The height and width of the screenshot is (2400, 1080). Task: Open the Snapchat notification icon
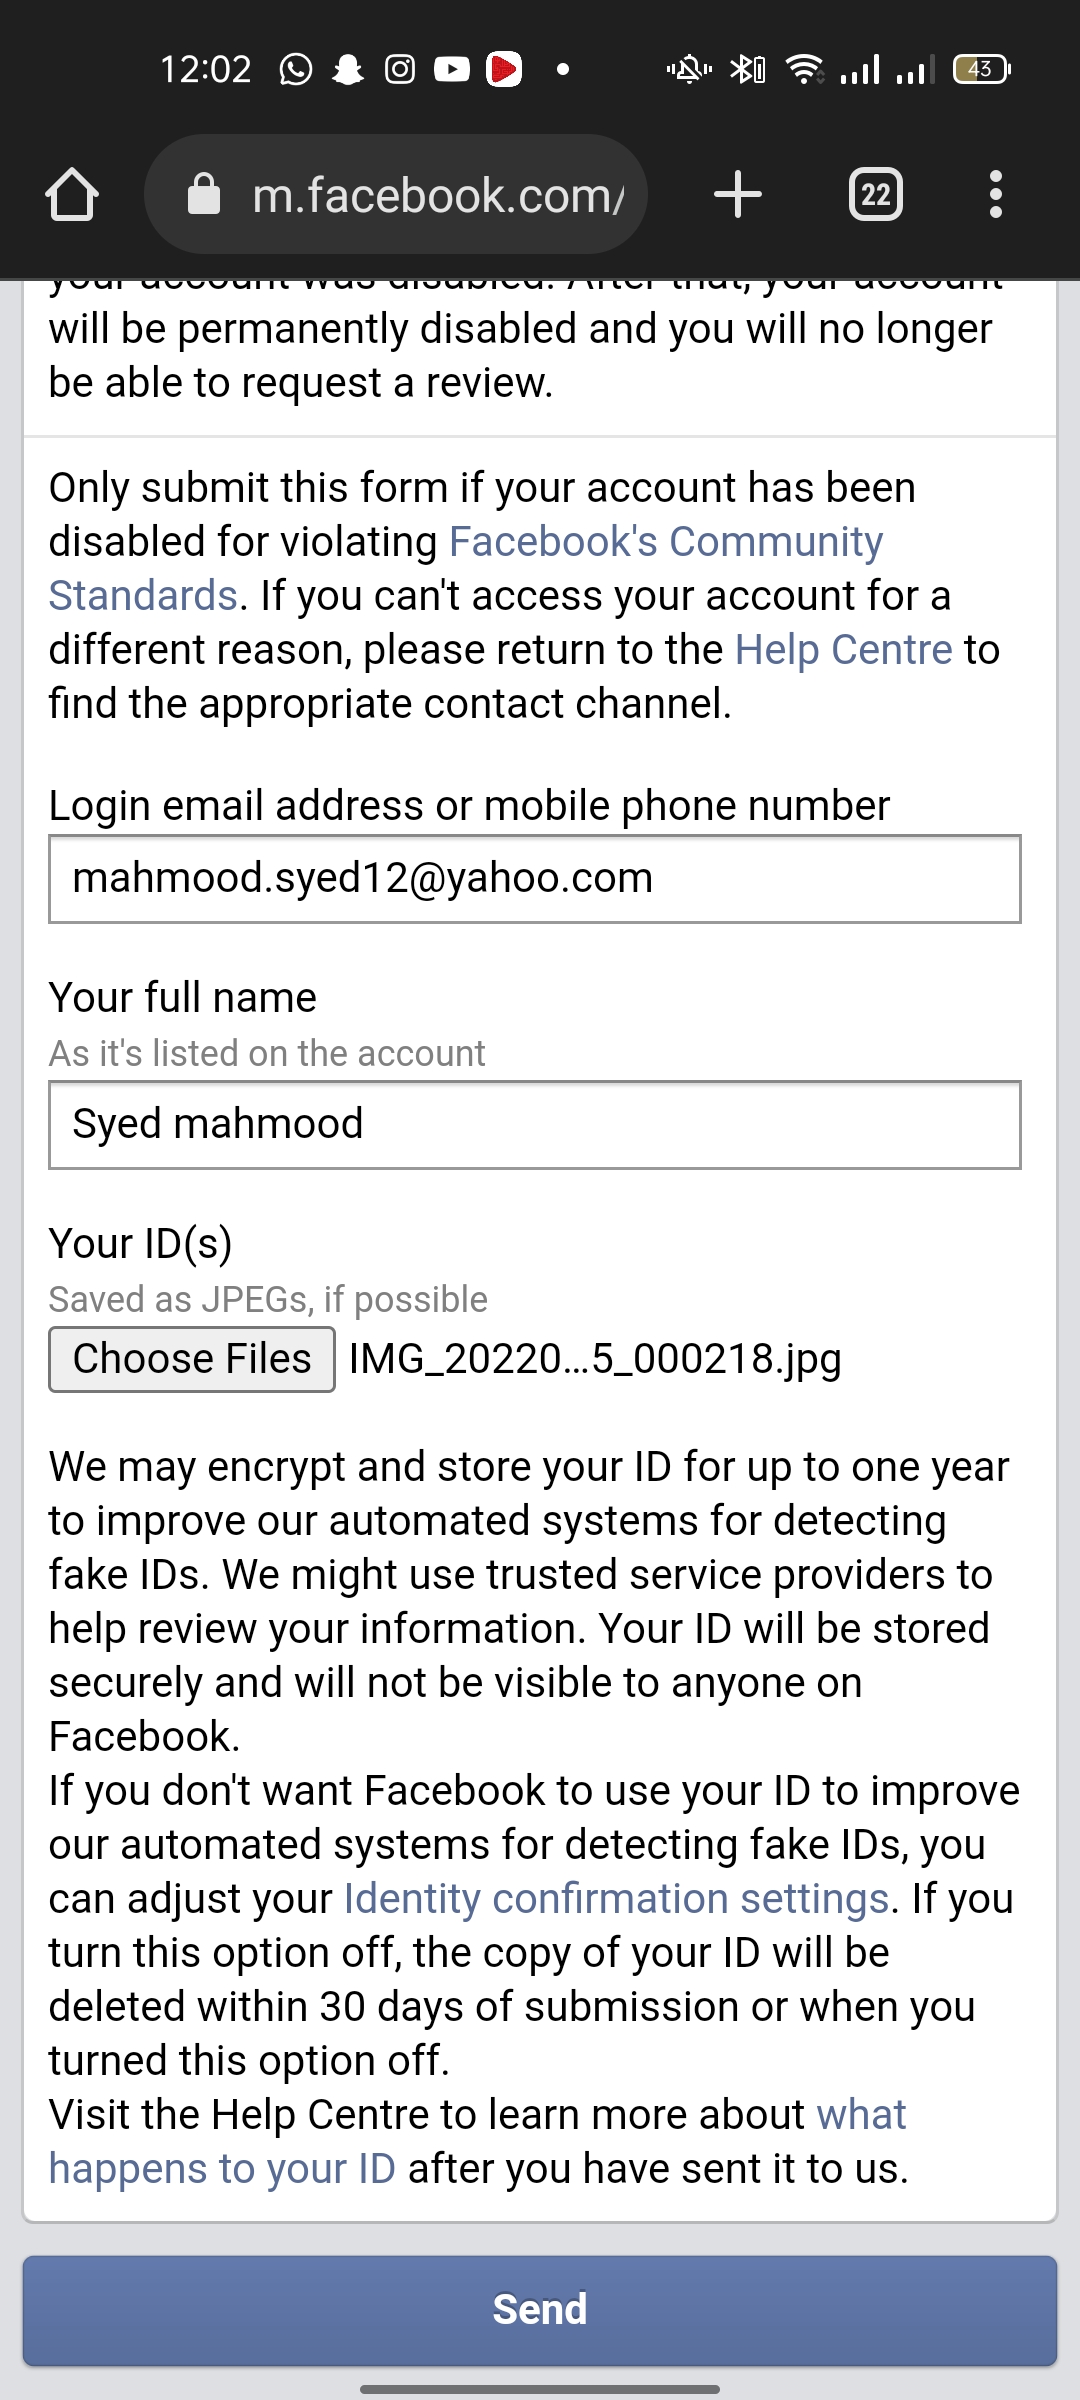[x=349, y=68]
